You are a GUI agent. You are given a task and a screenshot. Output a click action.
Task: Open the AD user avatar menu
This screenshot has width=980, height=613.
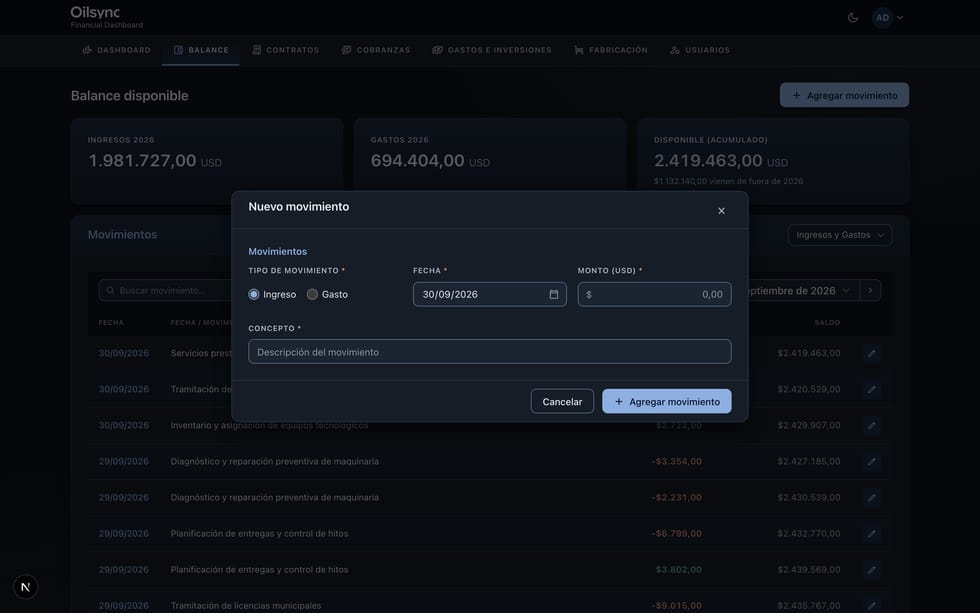(882, 17)
